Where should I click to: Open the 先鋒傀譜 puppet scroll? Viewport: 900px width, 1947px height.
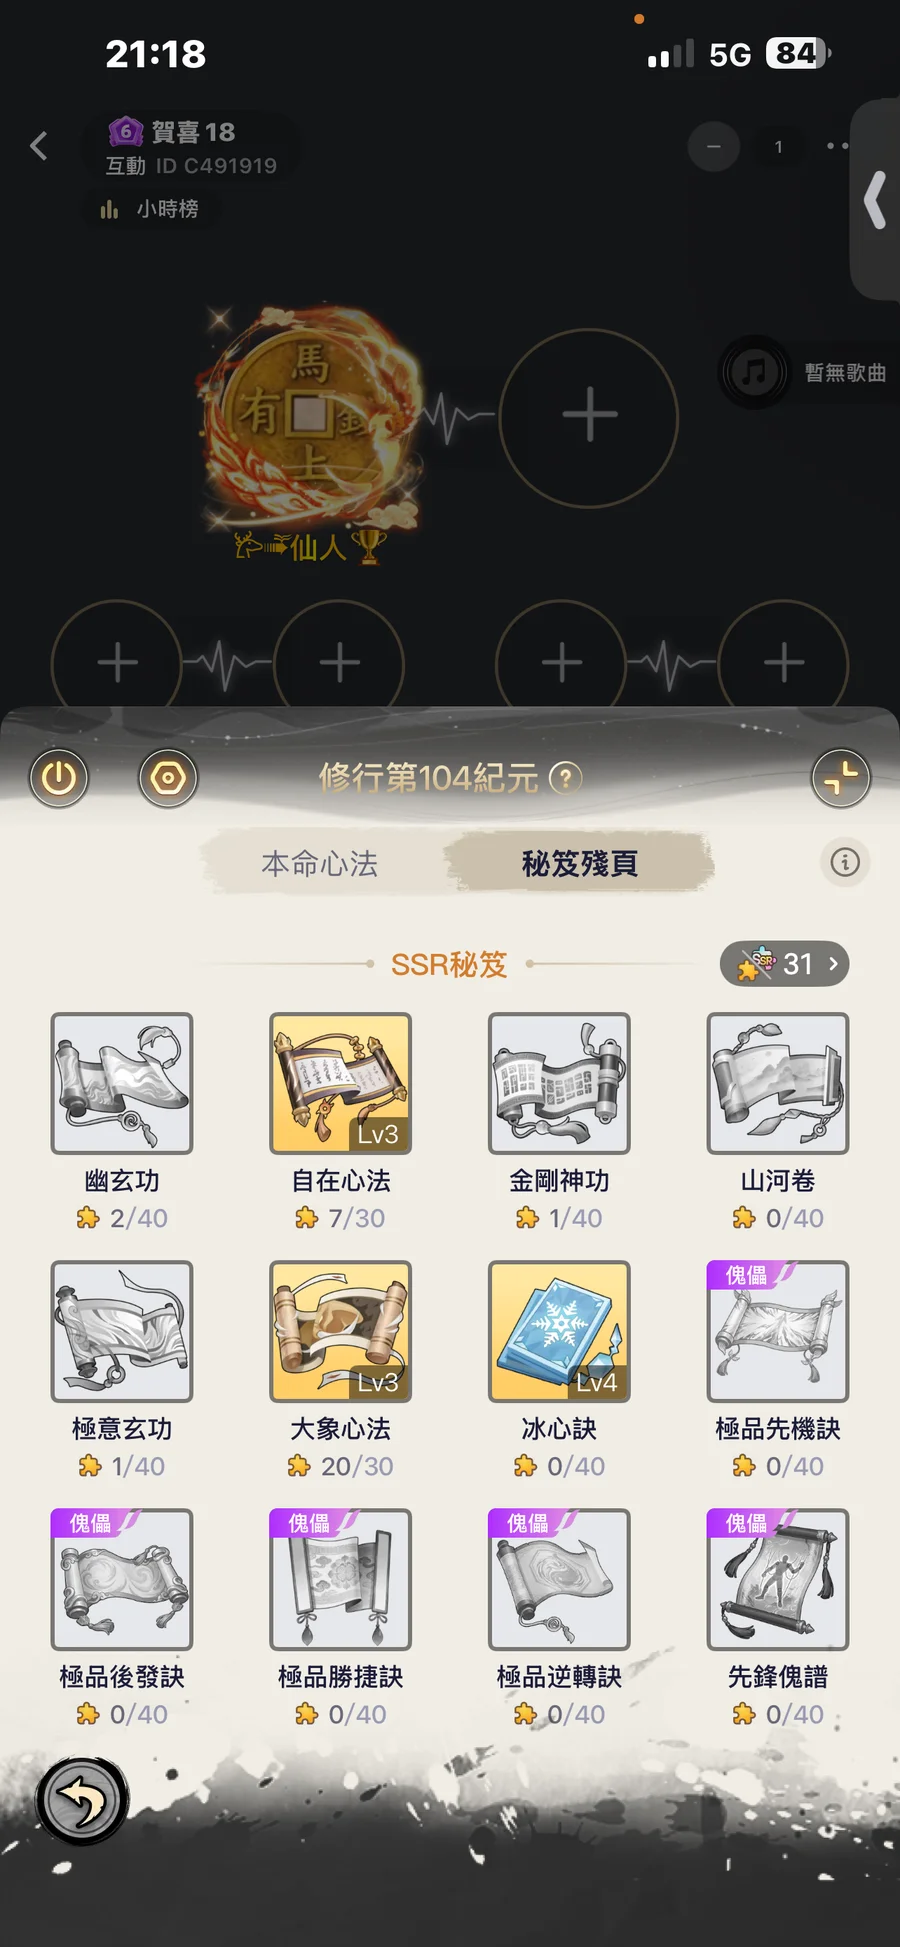(x=778, y=1579)
